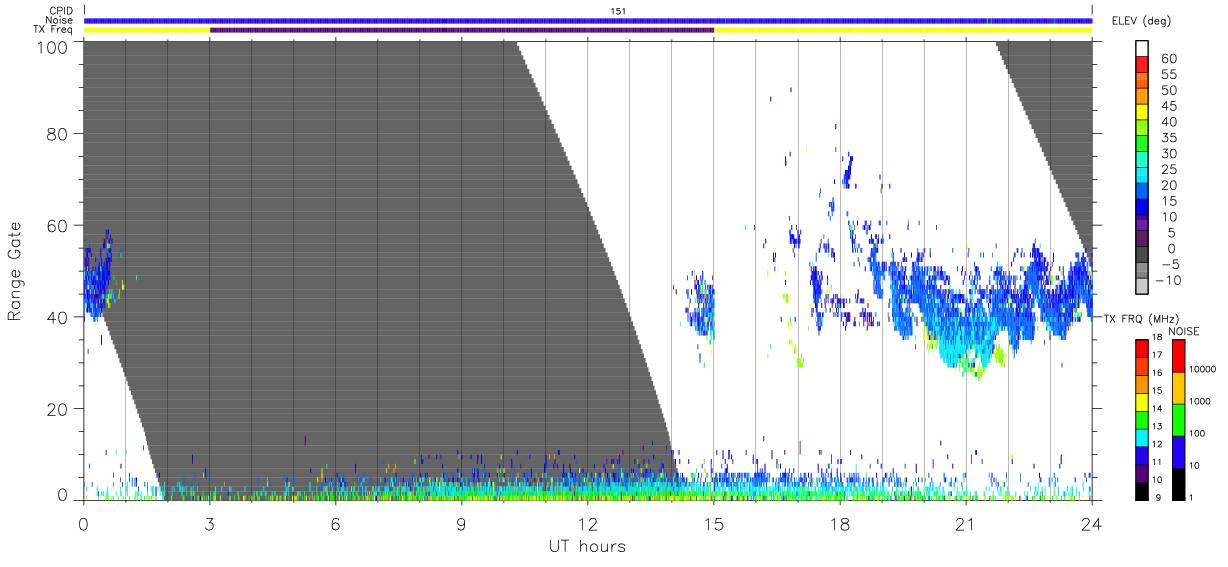Click the TX Freq row label
The height and width of the screenshot is (567, 1228).
coord(53,30)
